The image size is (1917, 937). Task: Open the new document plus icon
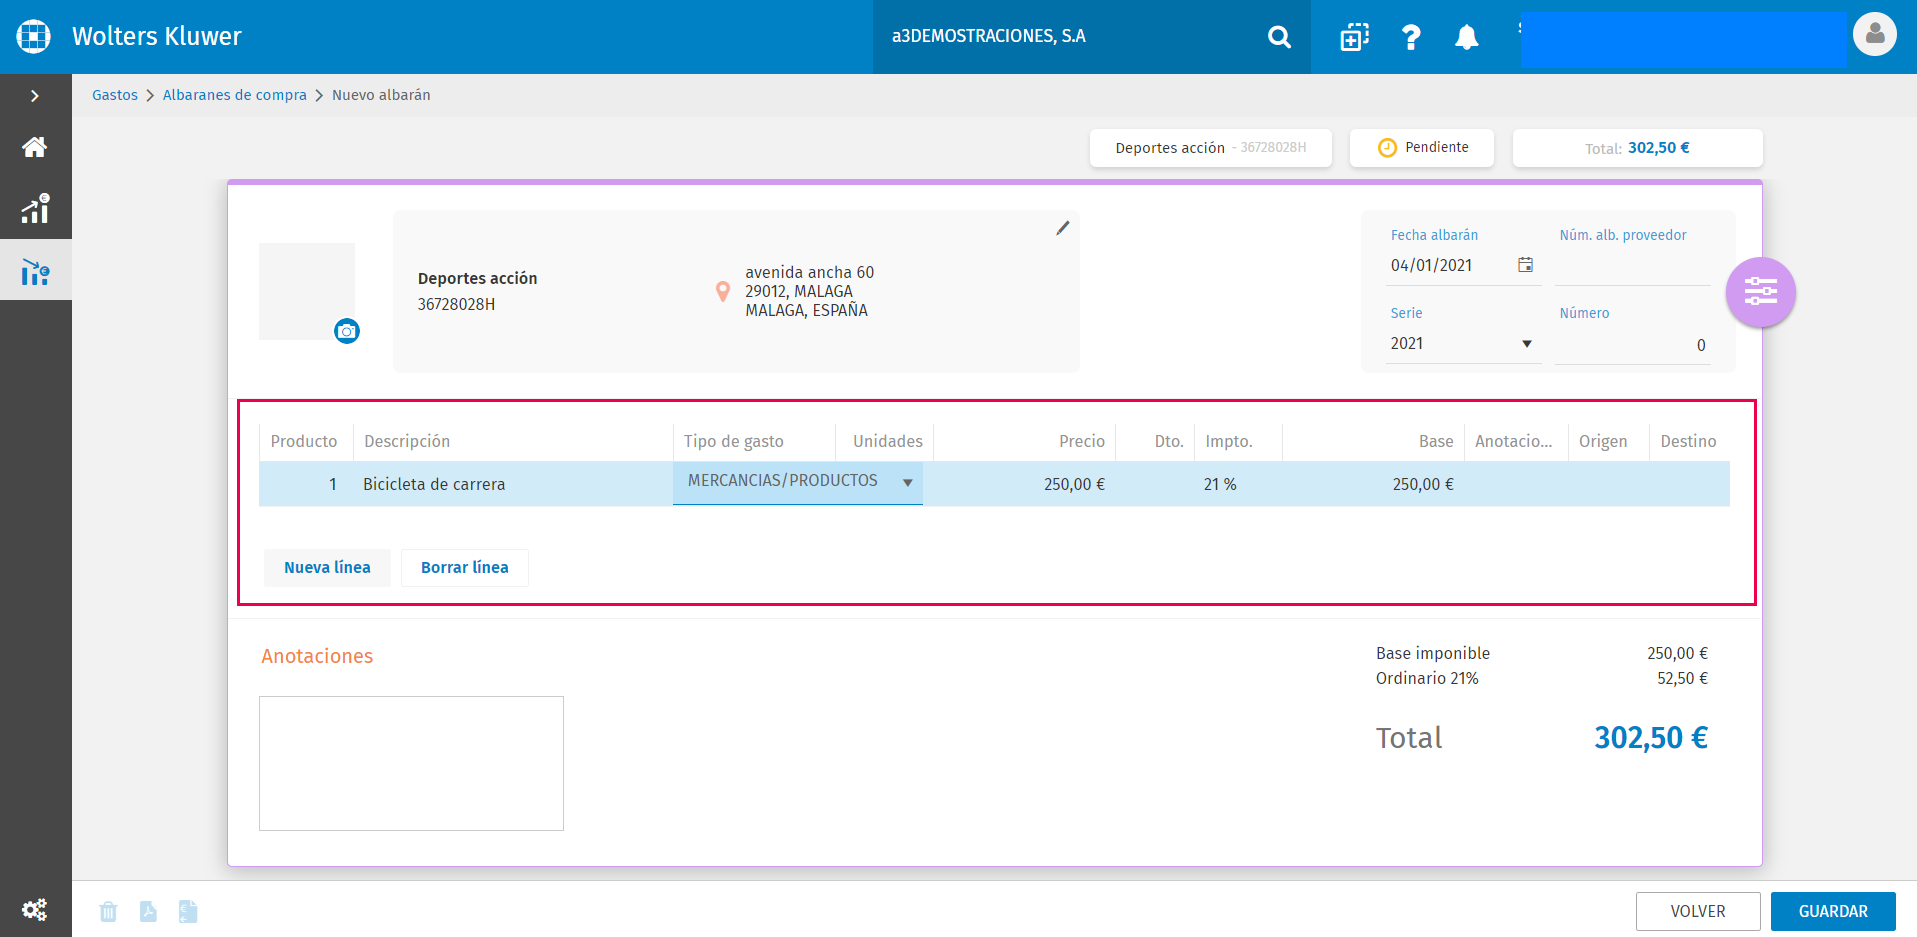1354,37
